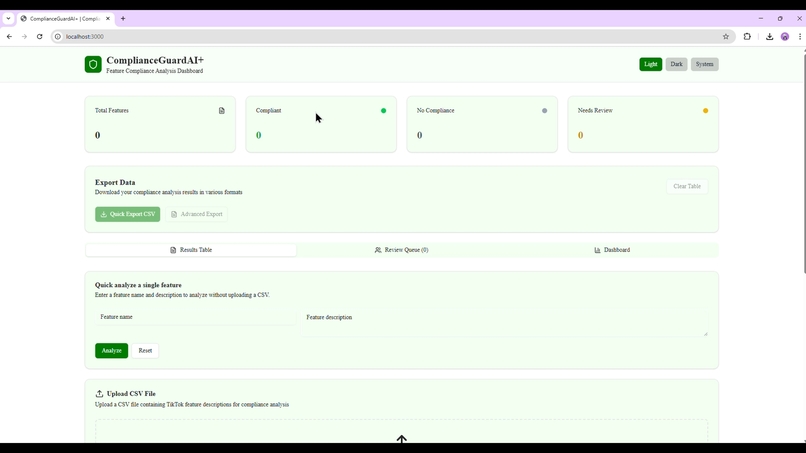The height and width of the screenshot is (453, 806).
Task: Switch to the Dashboard tab
Action: tap(612, 250)
